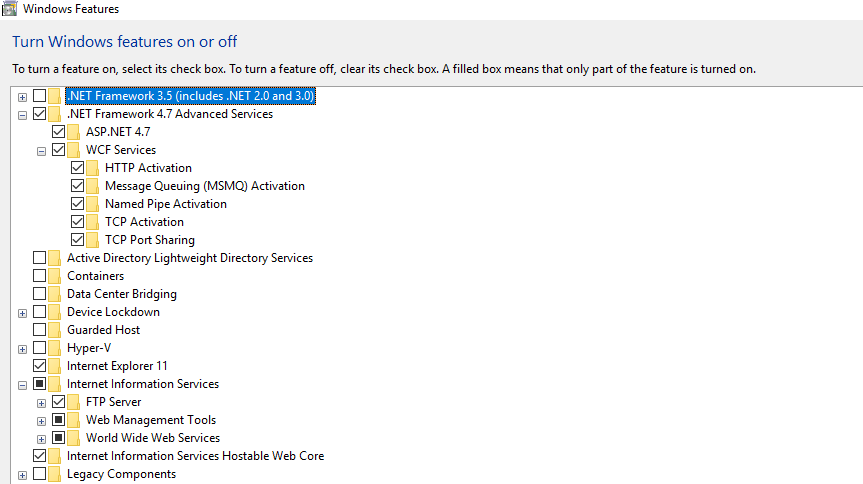This screenshot has height=484, width=863.
Task: Expand the Hyper-V tree node
Action: coord(22,348)
